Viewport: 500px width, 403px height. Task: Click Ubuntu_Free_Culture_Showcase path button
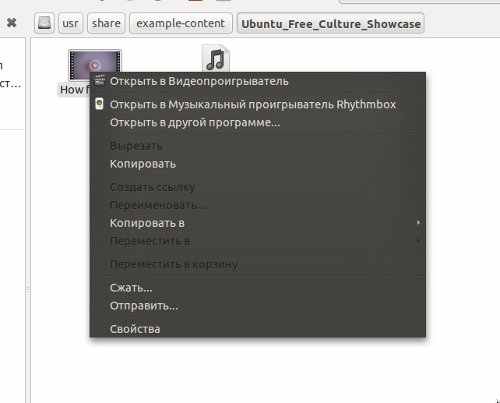[331, 23]
